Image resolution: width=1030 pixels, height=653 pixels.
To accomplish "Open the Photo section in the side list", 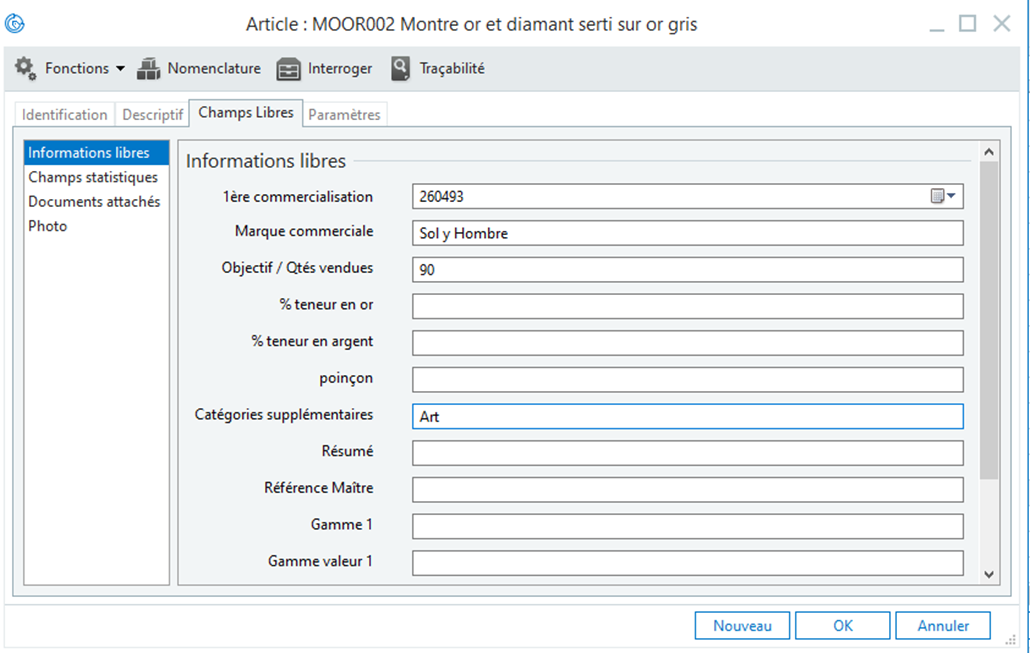I will coord(48,226).
